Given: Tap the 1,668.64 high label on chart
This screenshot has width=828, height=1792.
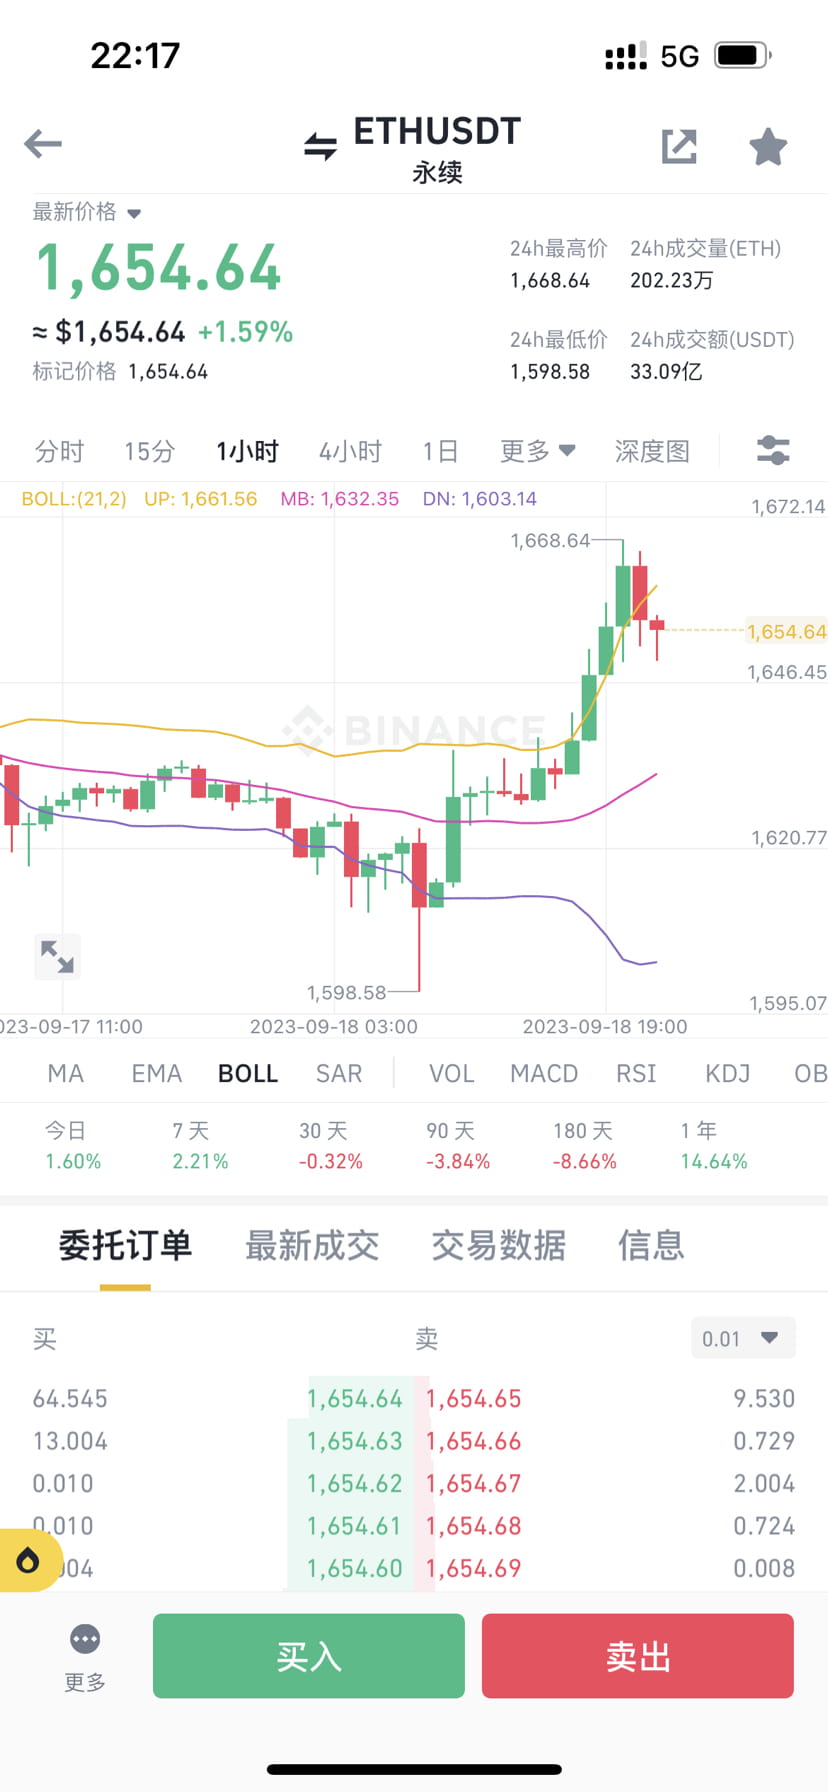Looking at the screenshot, I should 551,541.
